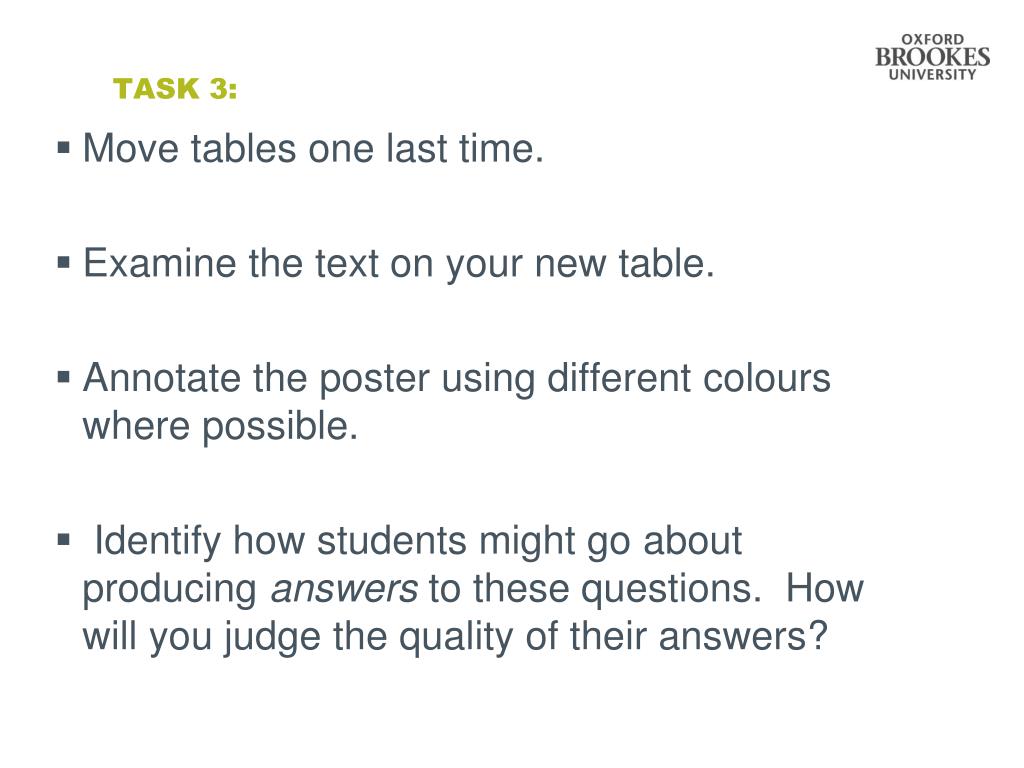This screenshot has height=768, width=1024.
Task: Click the line Annotate the poster using different colours
Action: click(456, 379)
